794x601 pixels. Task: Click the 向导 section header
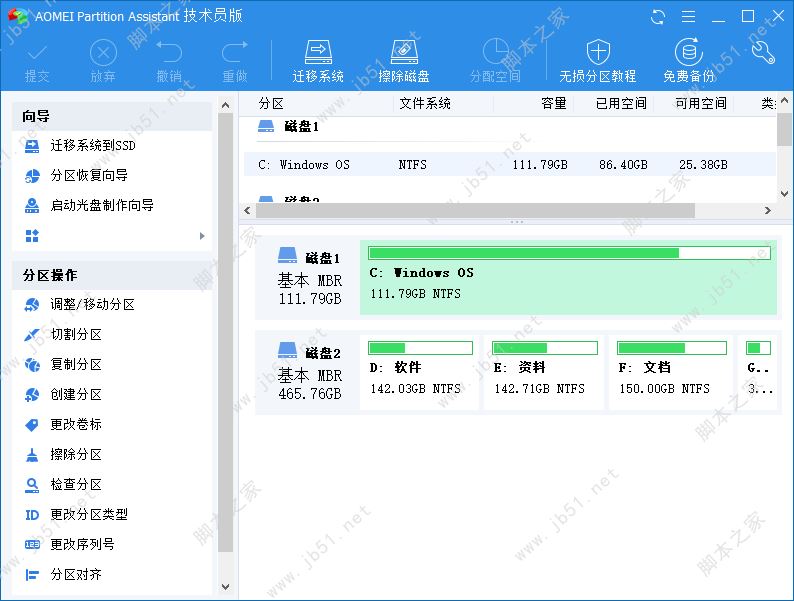[x=111, y=116]
